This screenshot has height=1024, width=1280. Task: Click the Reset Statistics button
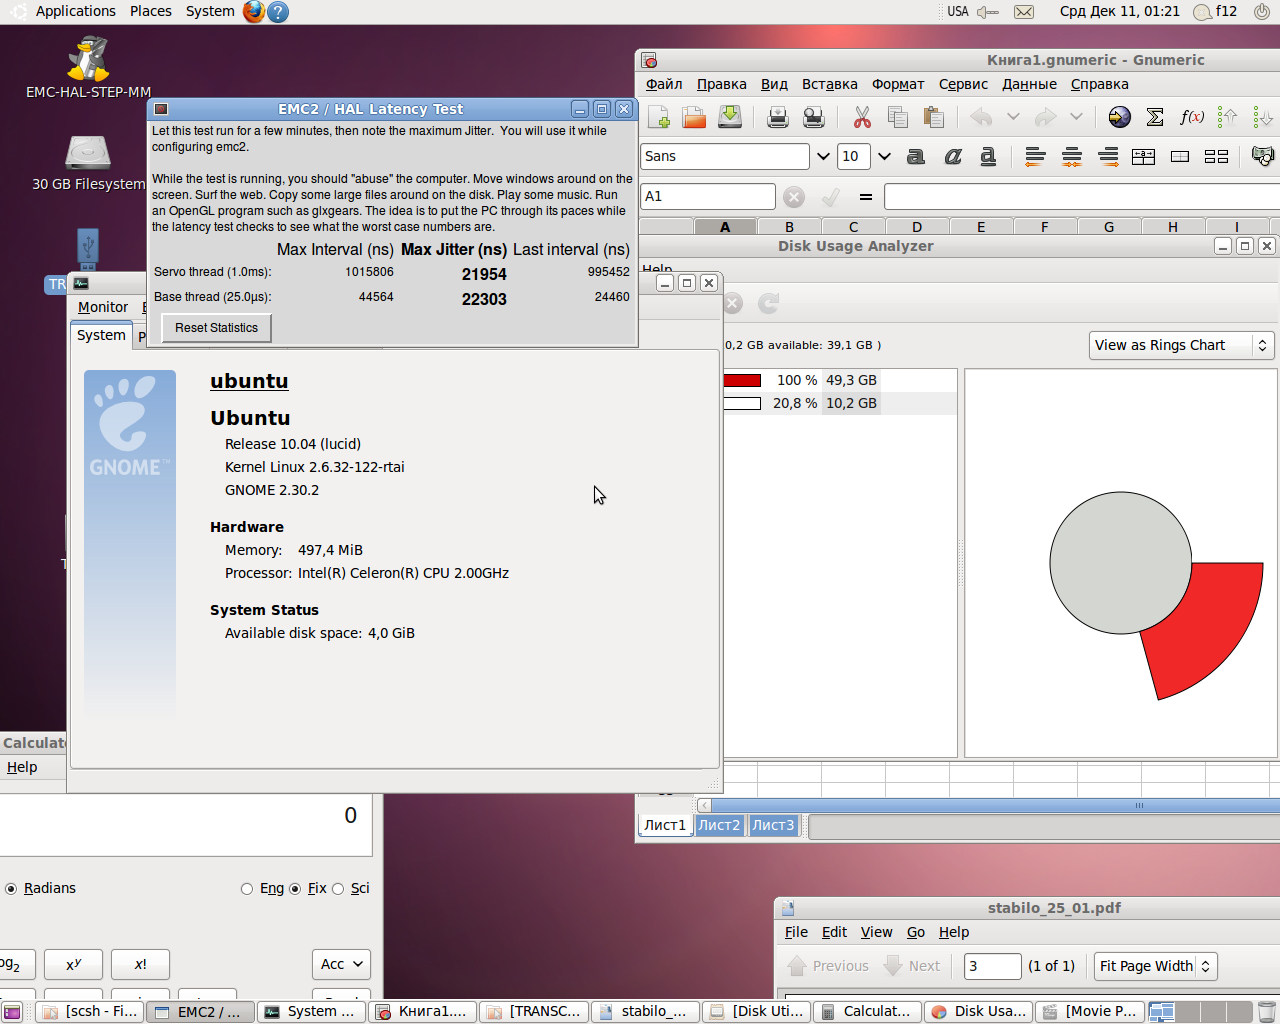click(216, 328)
